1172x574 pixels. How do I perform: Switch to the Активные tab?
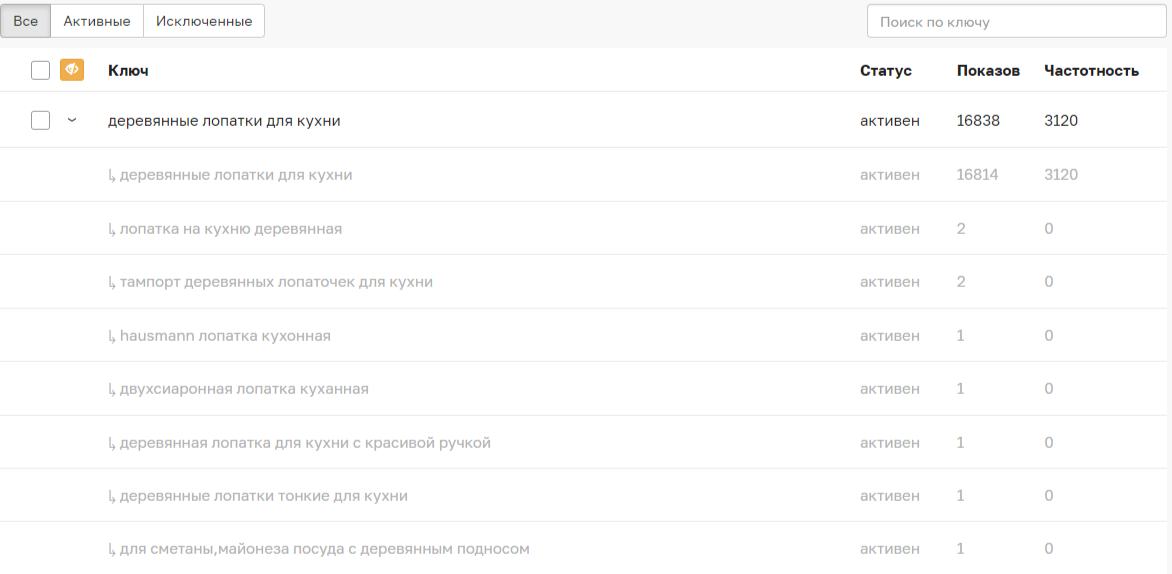click(x=97, y=21)
